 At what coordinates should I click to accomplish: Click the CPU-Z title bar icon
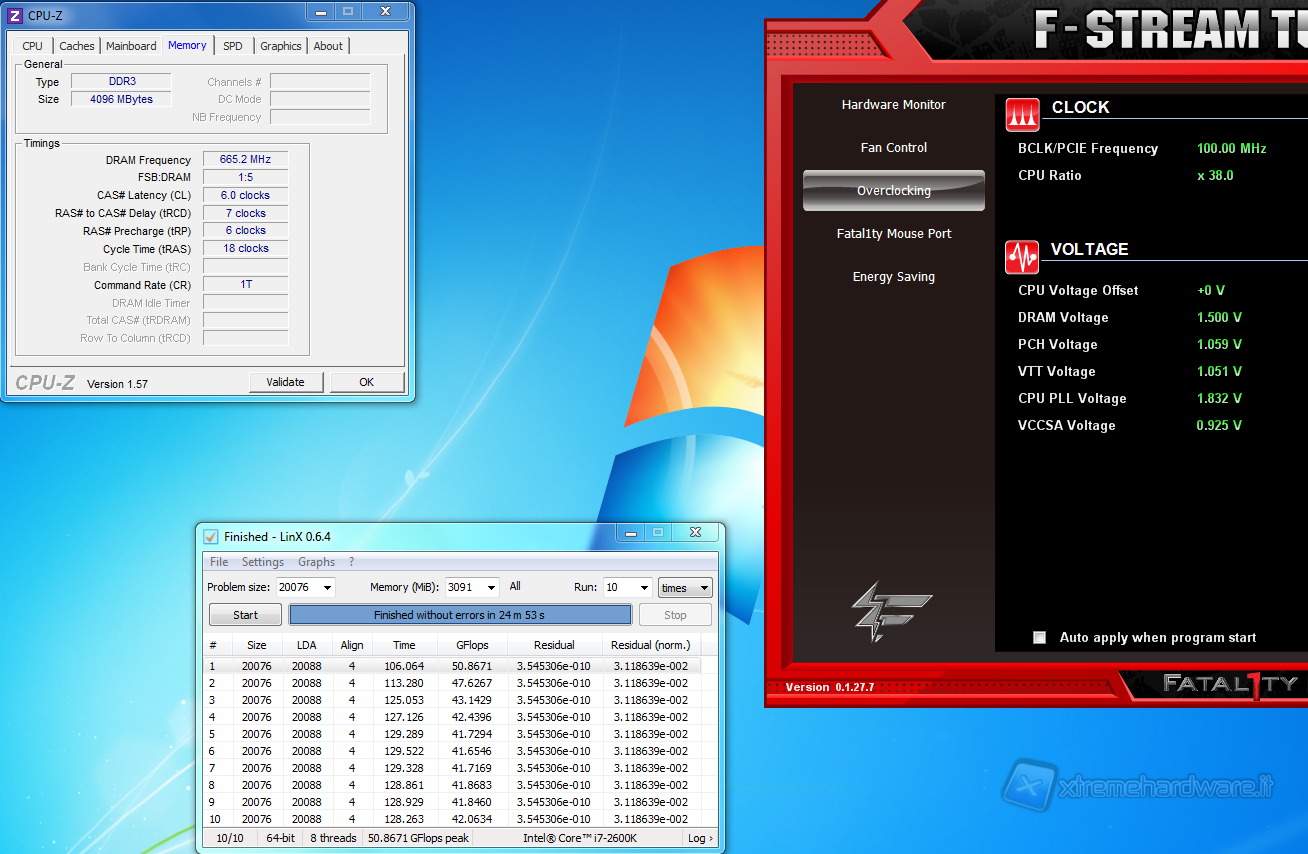[15, 16]
